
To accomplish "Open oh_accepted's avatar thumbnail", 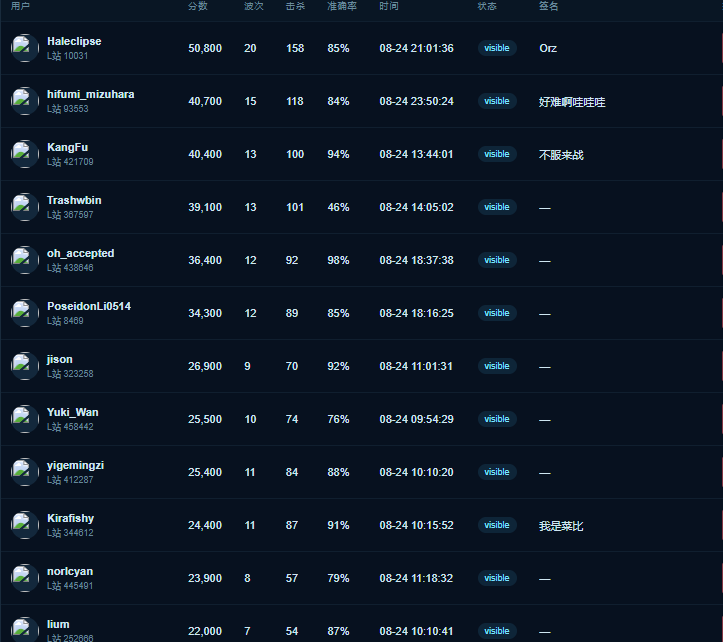I will point(25,260).
